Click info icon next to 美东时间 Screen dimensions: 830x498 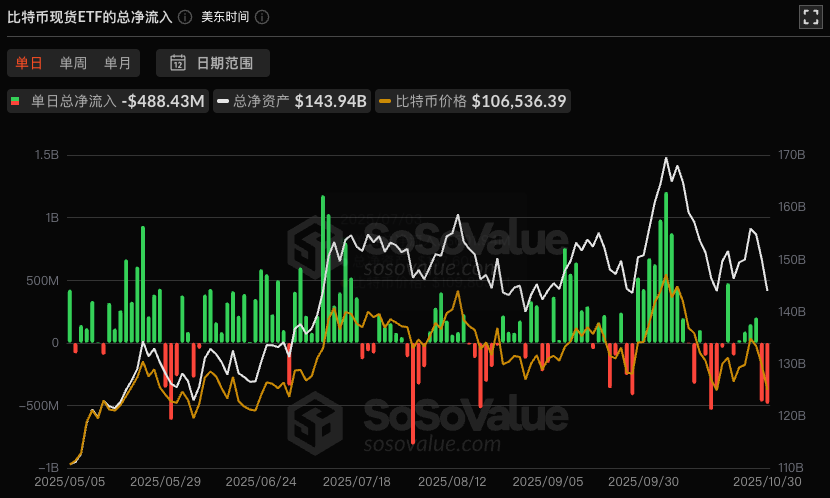(262, 17)
